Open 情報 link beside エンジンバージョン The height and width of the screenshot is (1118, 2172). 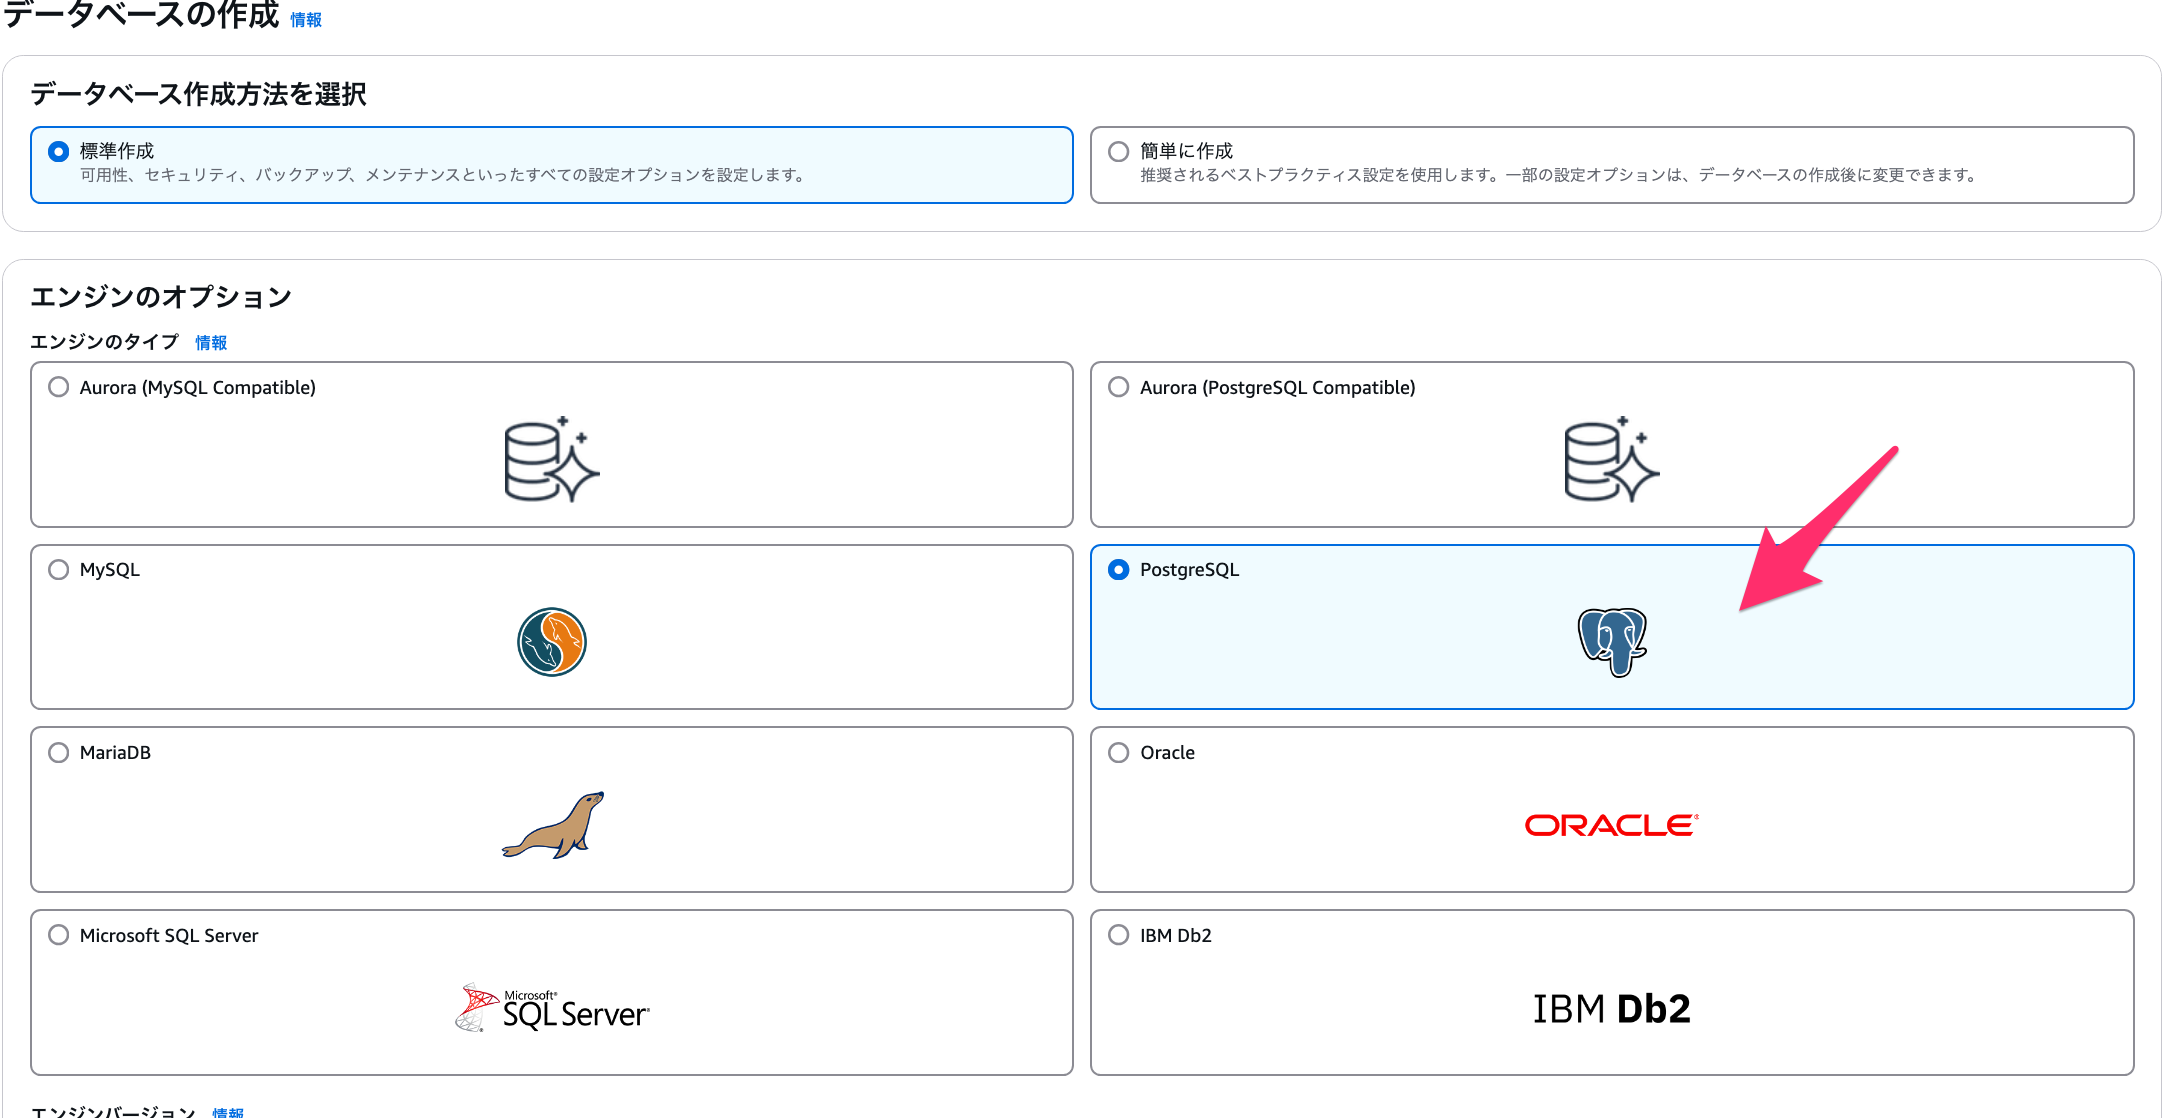228,1112
